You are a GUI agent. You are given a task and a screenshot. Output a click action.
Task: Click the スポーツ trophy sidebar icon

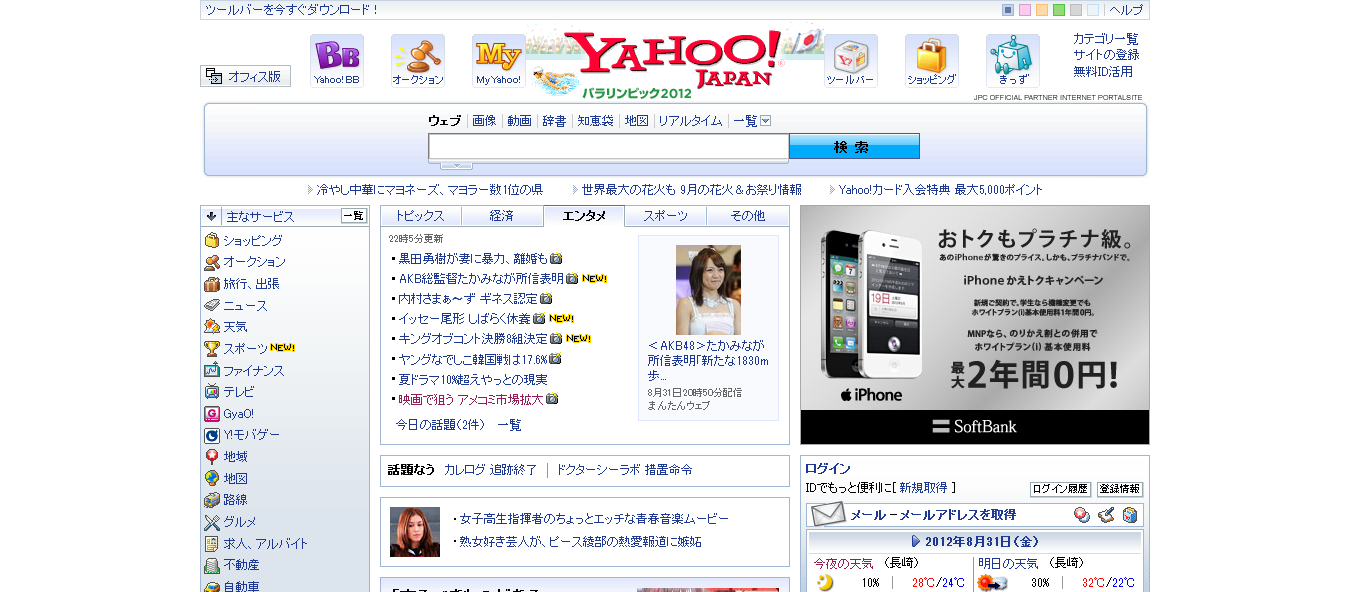click(212, 349)
